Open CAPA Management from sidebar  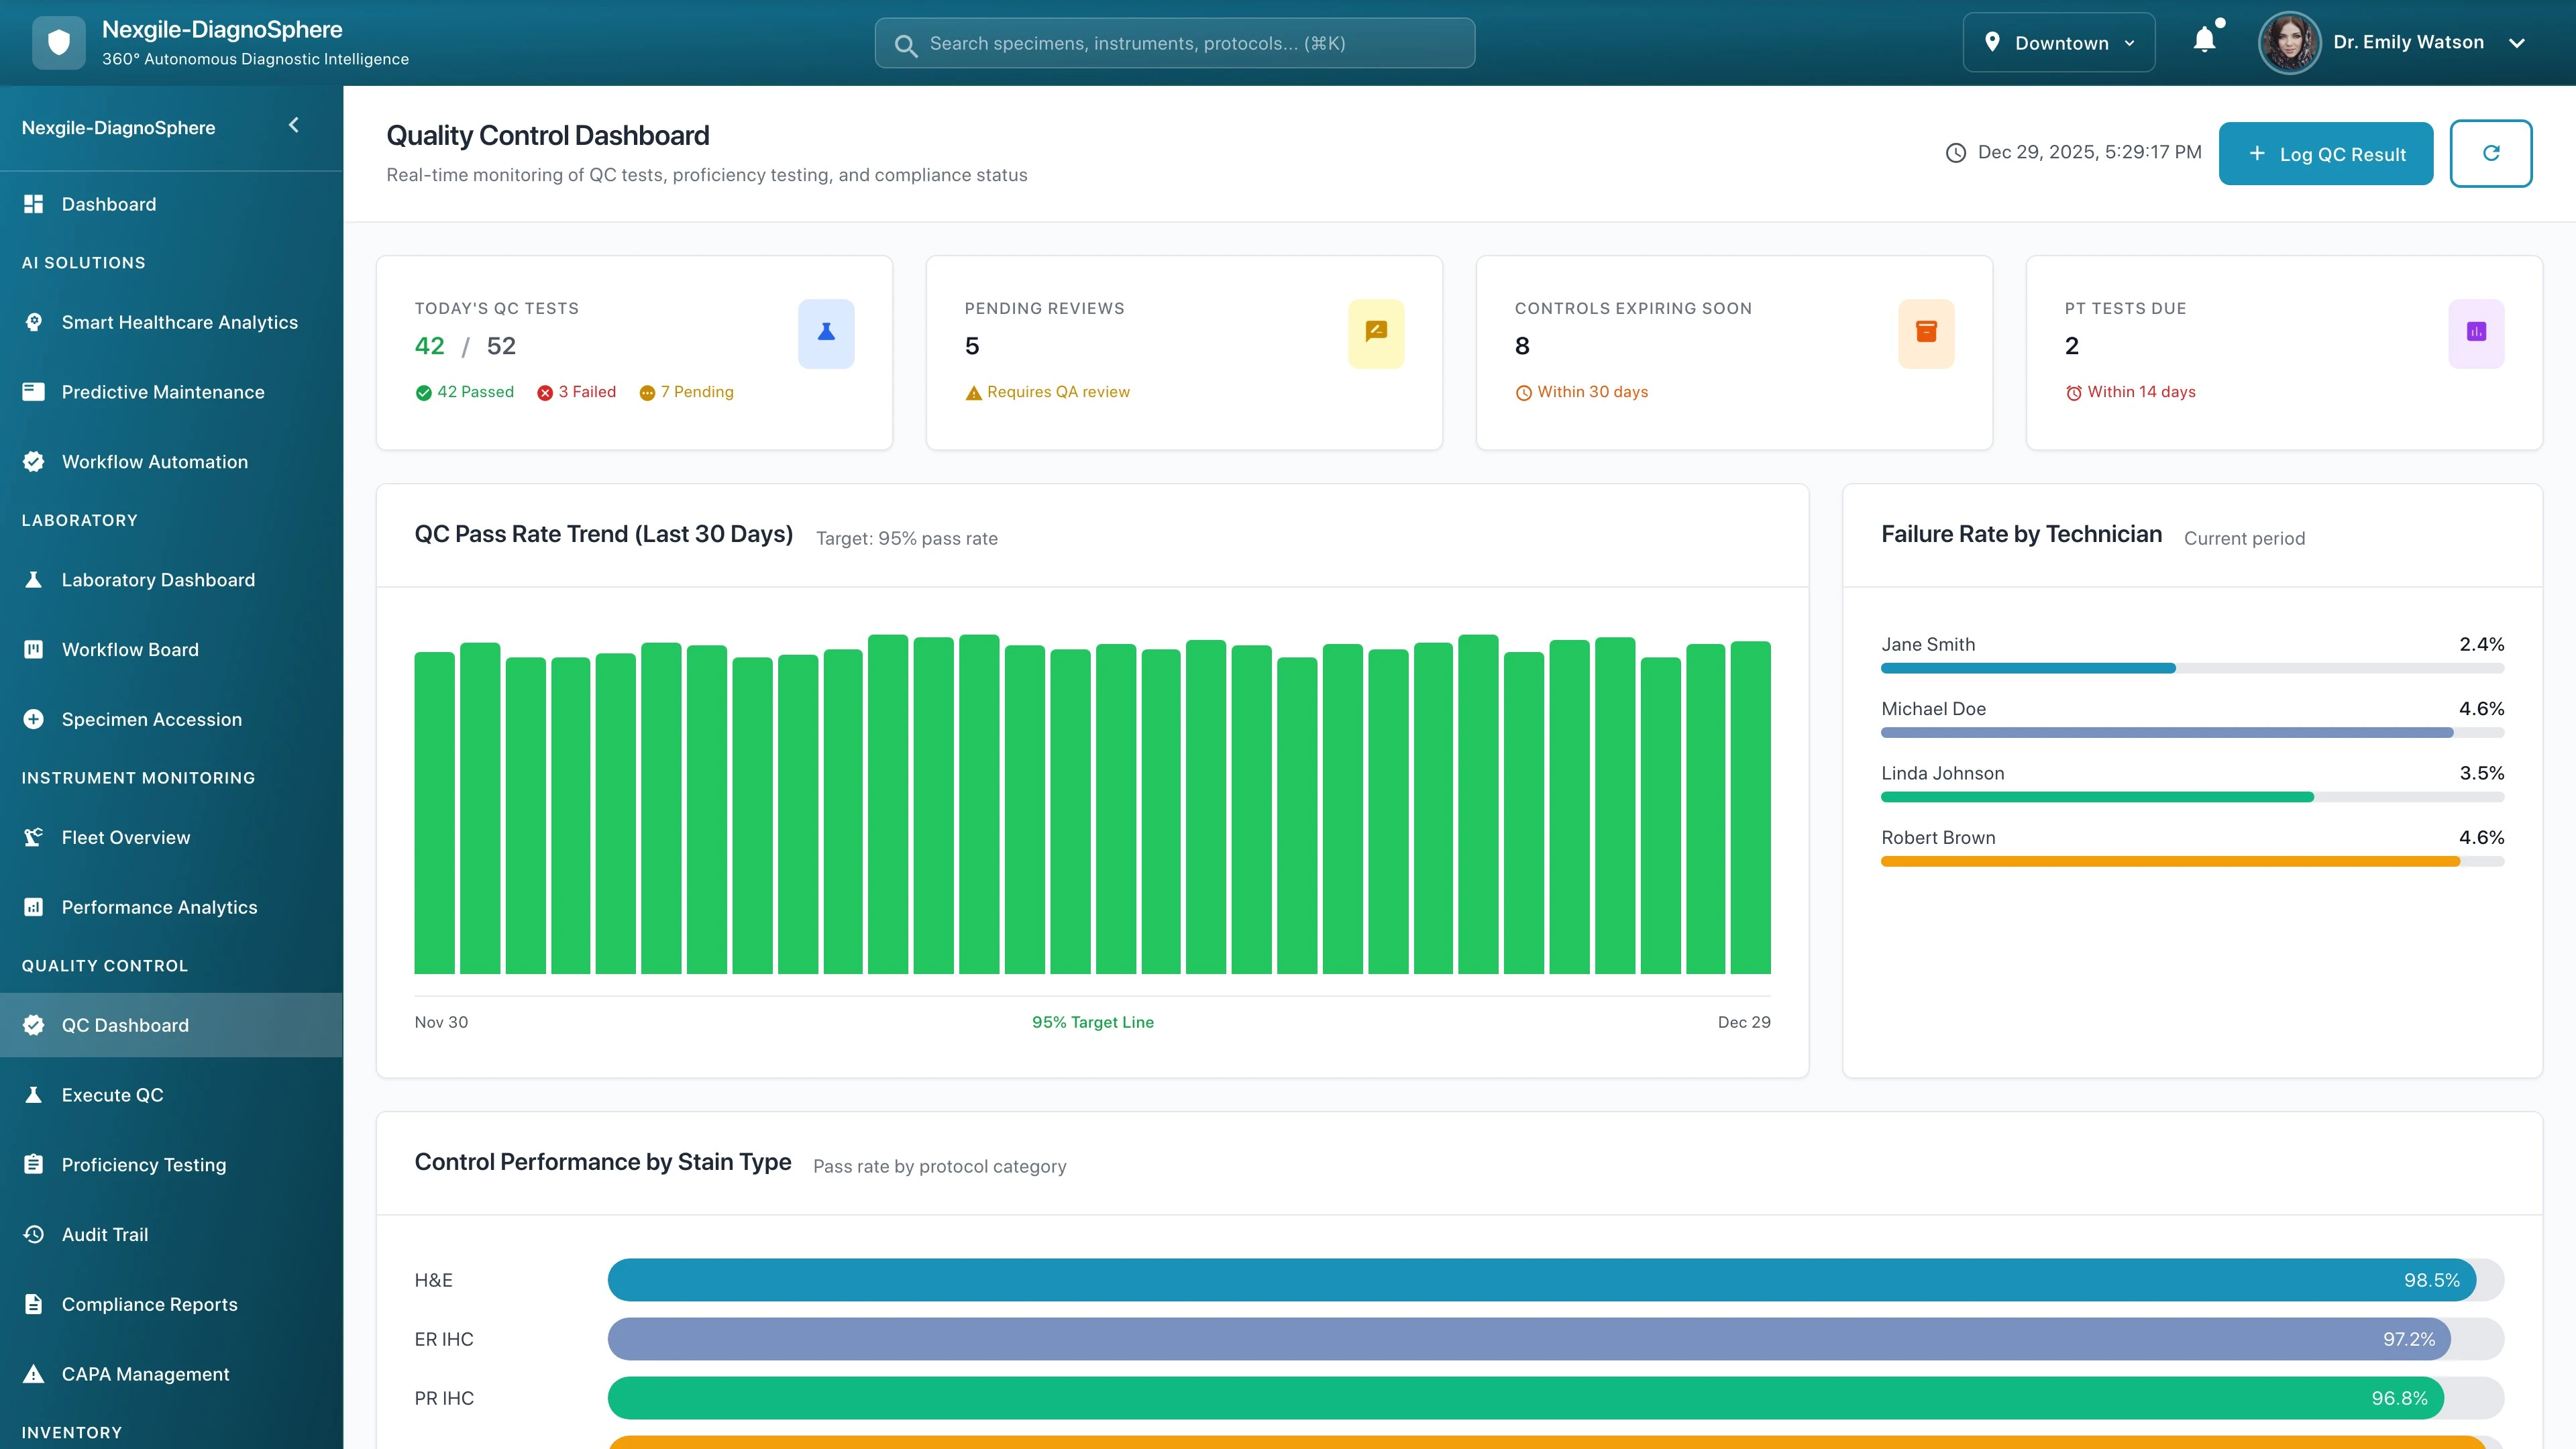click(x=145, y=1373)
